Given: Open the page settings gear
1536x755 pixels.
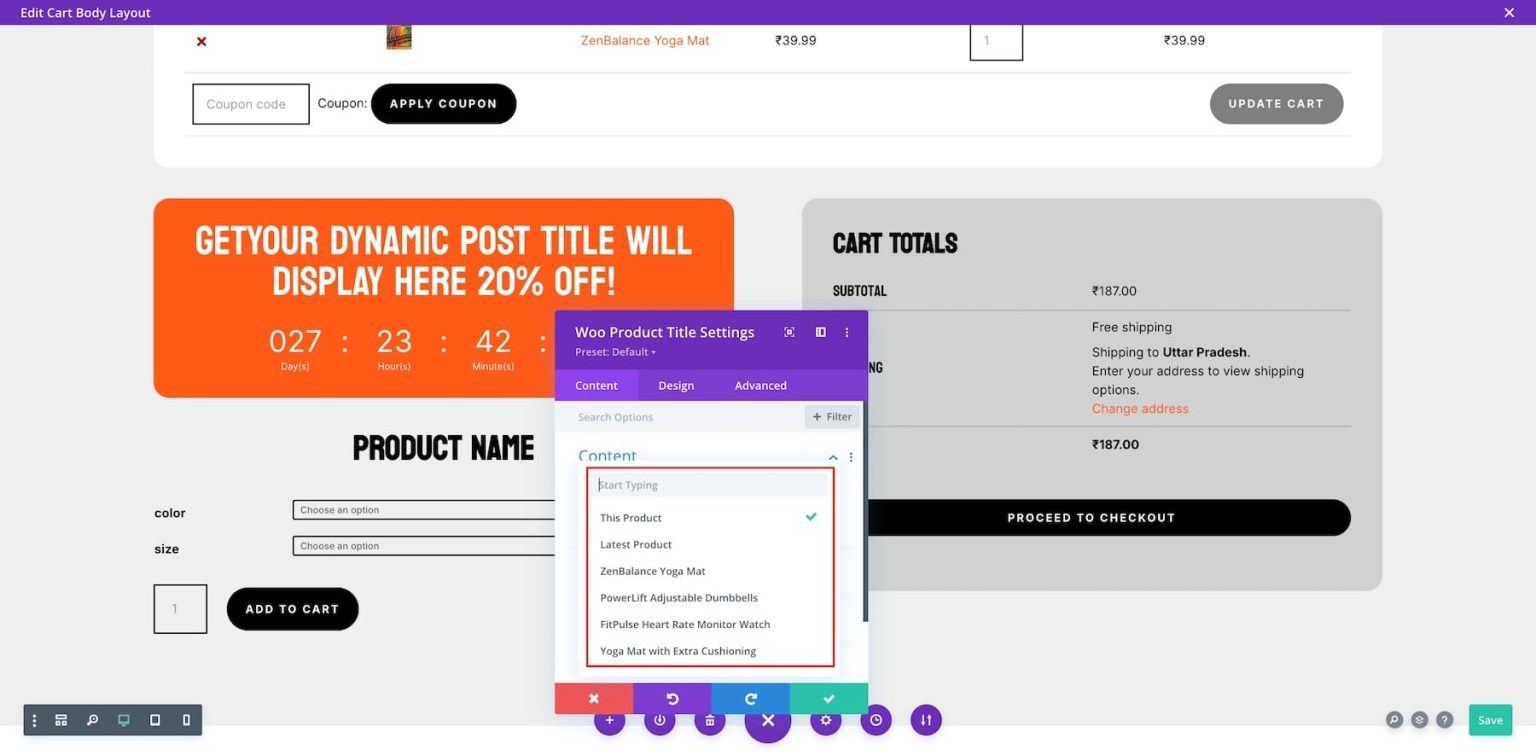Looking at the screenshot, I should coord(825,719).
